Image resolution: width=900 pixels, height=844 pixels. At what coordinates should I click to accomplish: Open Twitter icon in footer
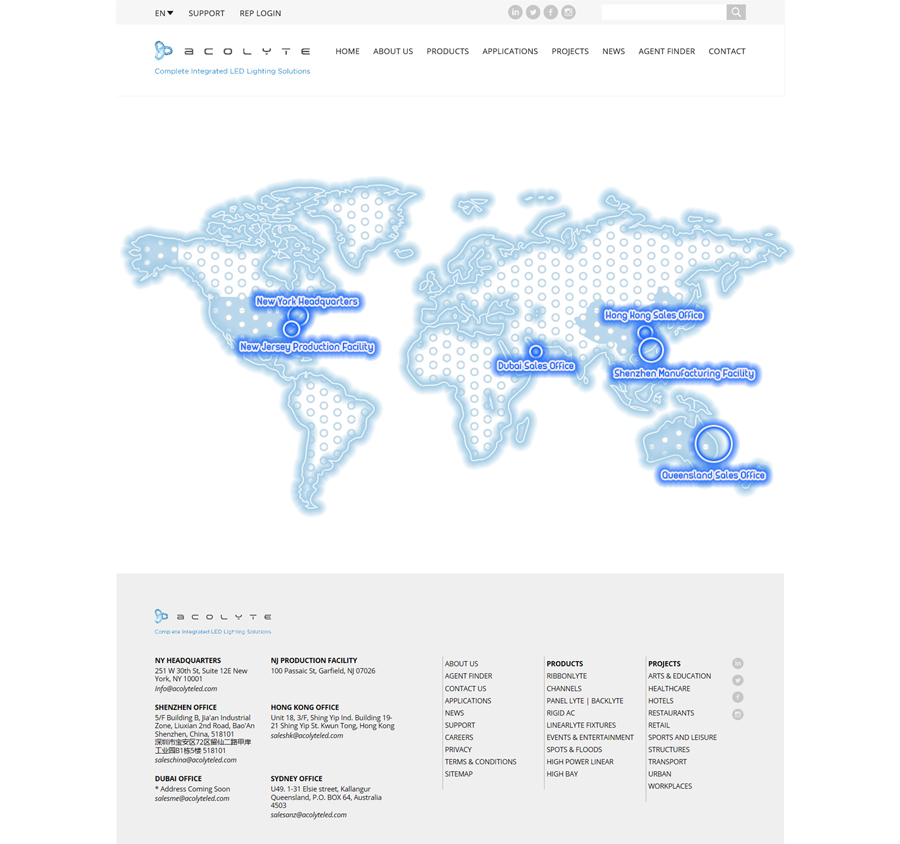738,680
